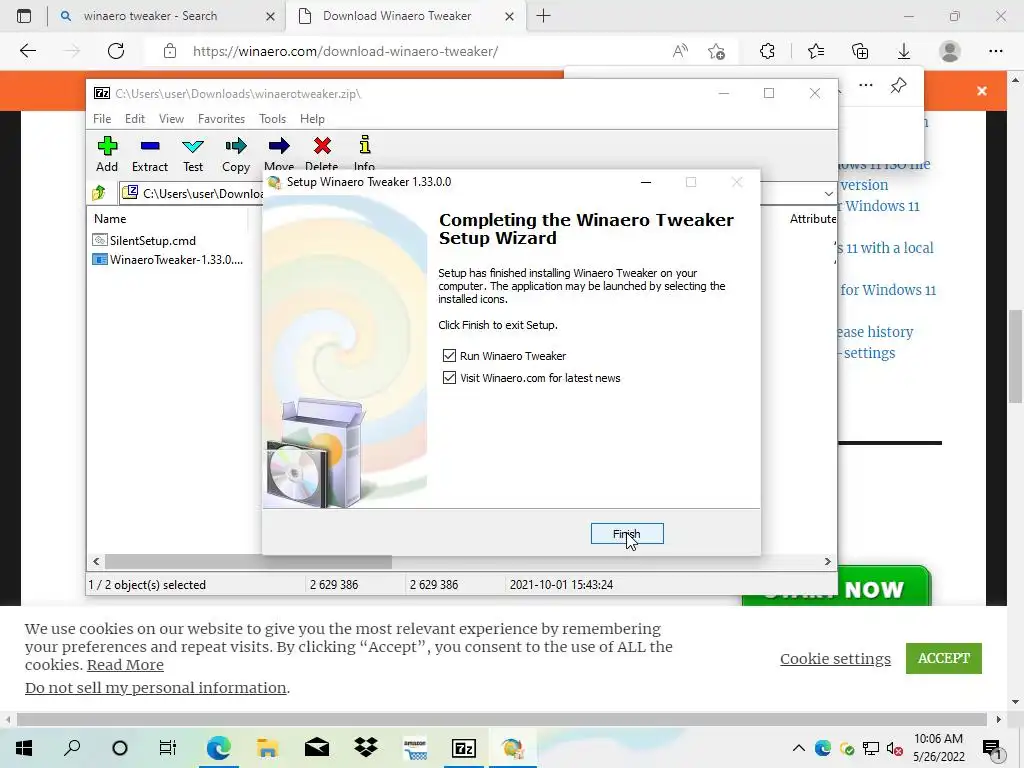The height and width of the screenshot is (768, 1024).
Task: Click the Delete tool in 7-Zip
Action: click(321, 153)
